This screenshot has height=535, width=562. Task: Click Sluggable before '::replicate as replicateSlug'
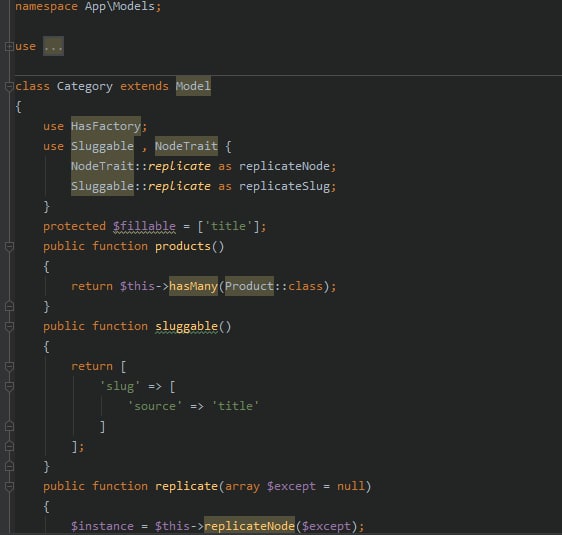(102, 186)
